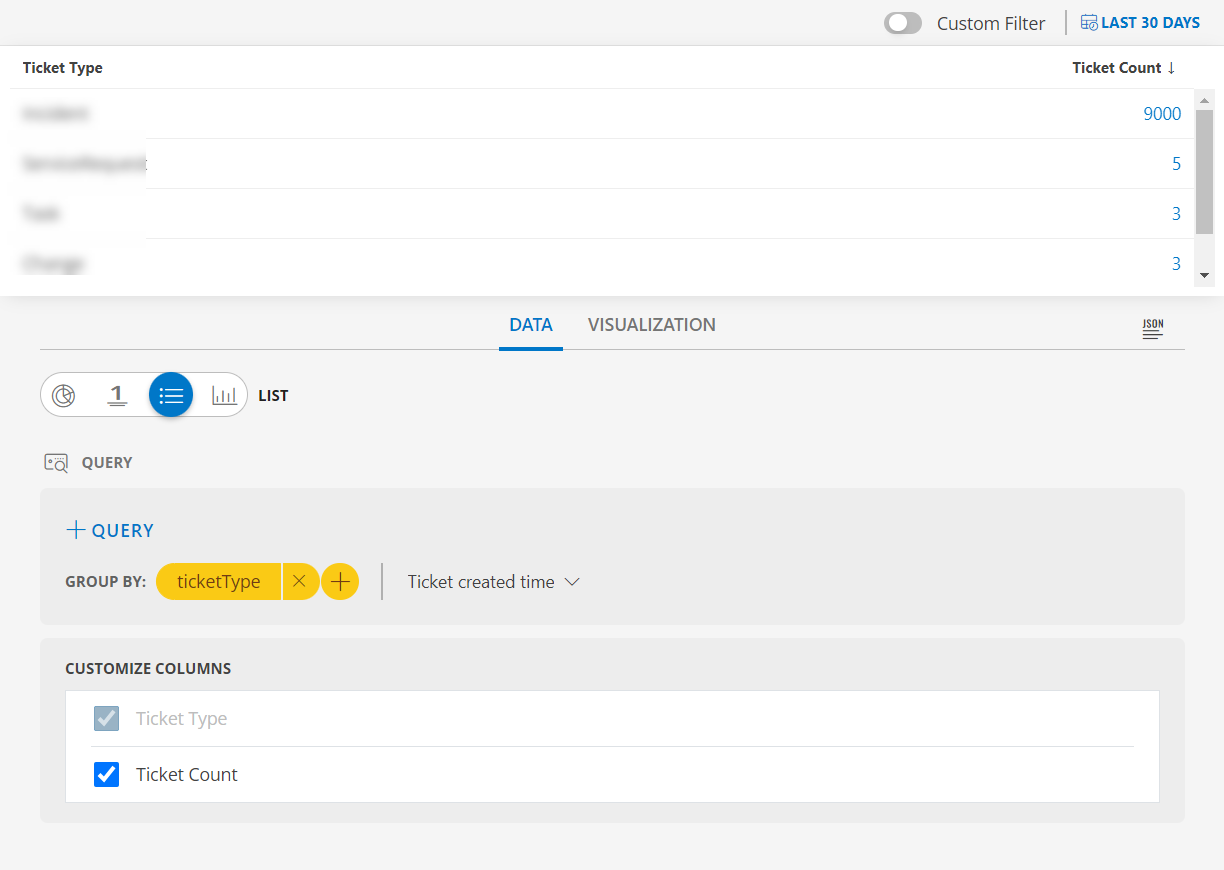Remove the ticketType grouping with the X icon
Image resolution: width=1224 pixels, height=870 pixels.
click(x=300, y=581)
